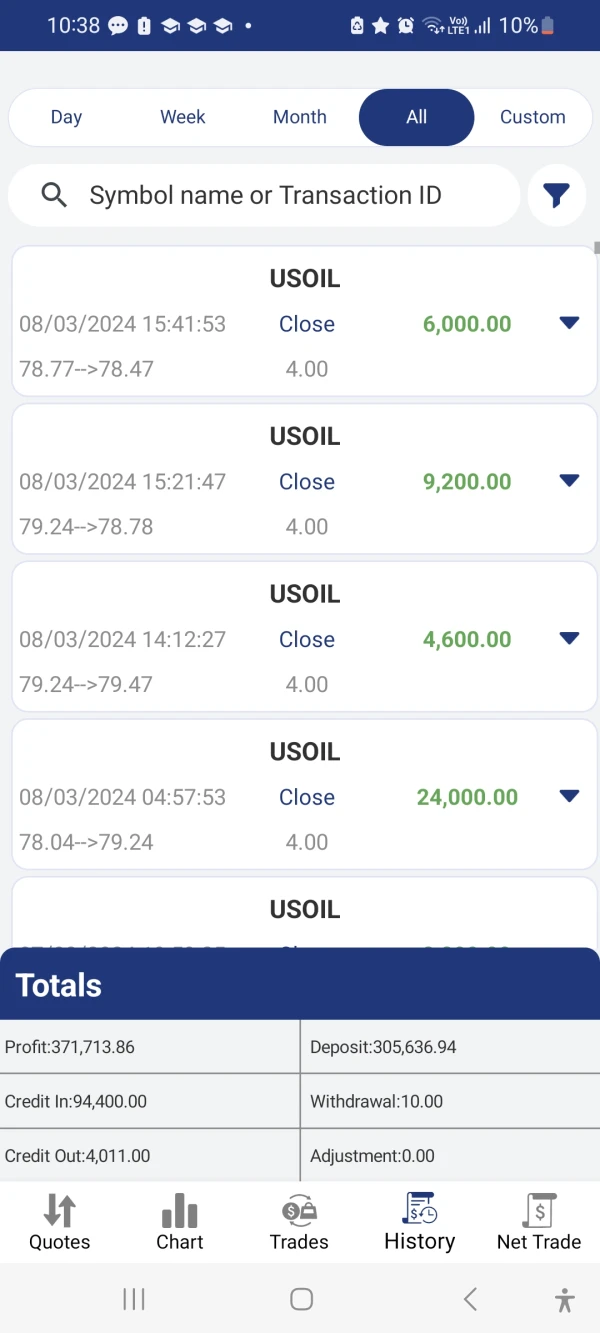Tap Android back navigation arrow
The image size is (600, 1333).
(470, 1299)
